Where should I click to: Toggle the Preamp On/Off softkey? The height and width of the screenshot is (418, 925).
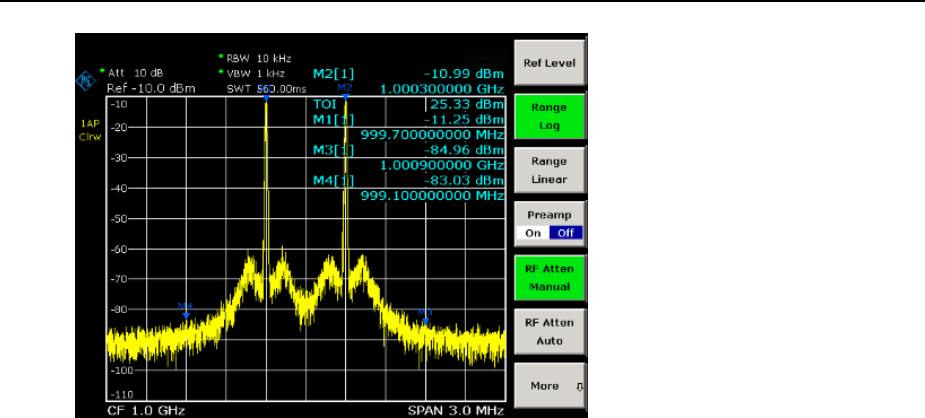(x=549, y=224)
